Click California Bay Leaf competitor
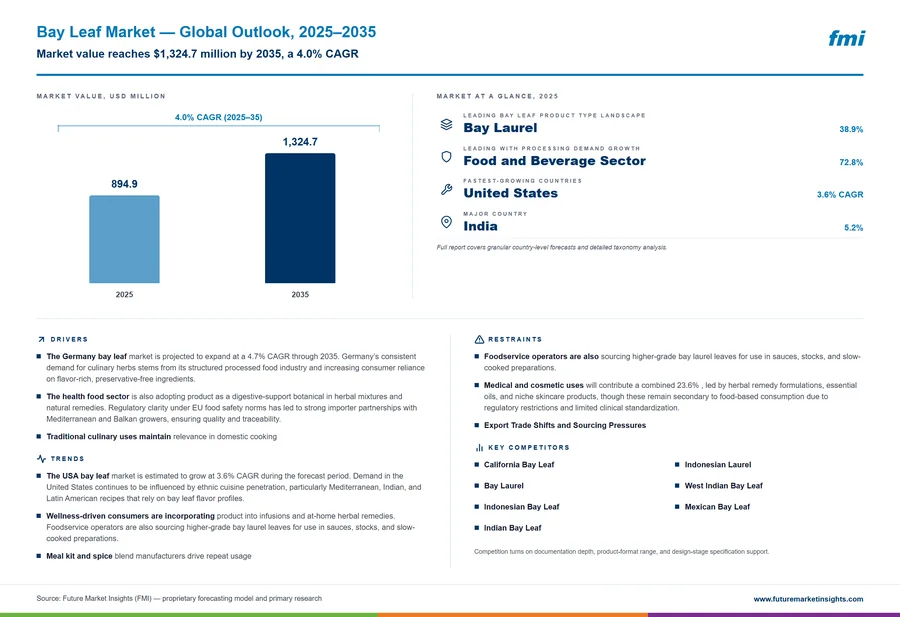This screenshot has width=900, height=617. (519, 465)
